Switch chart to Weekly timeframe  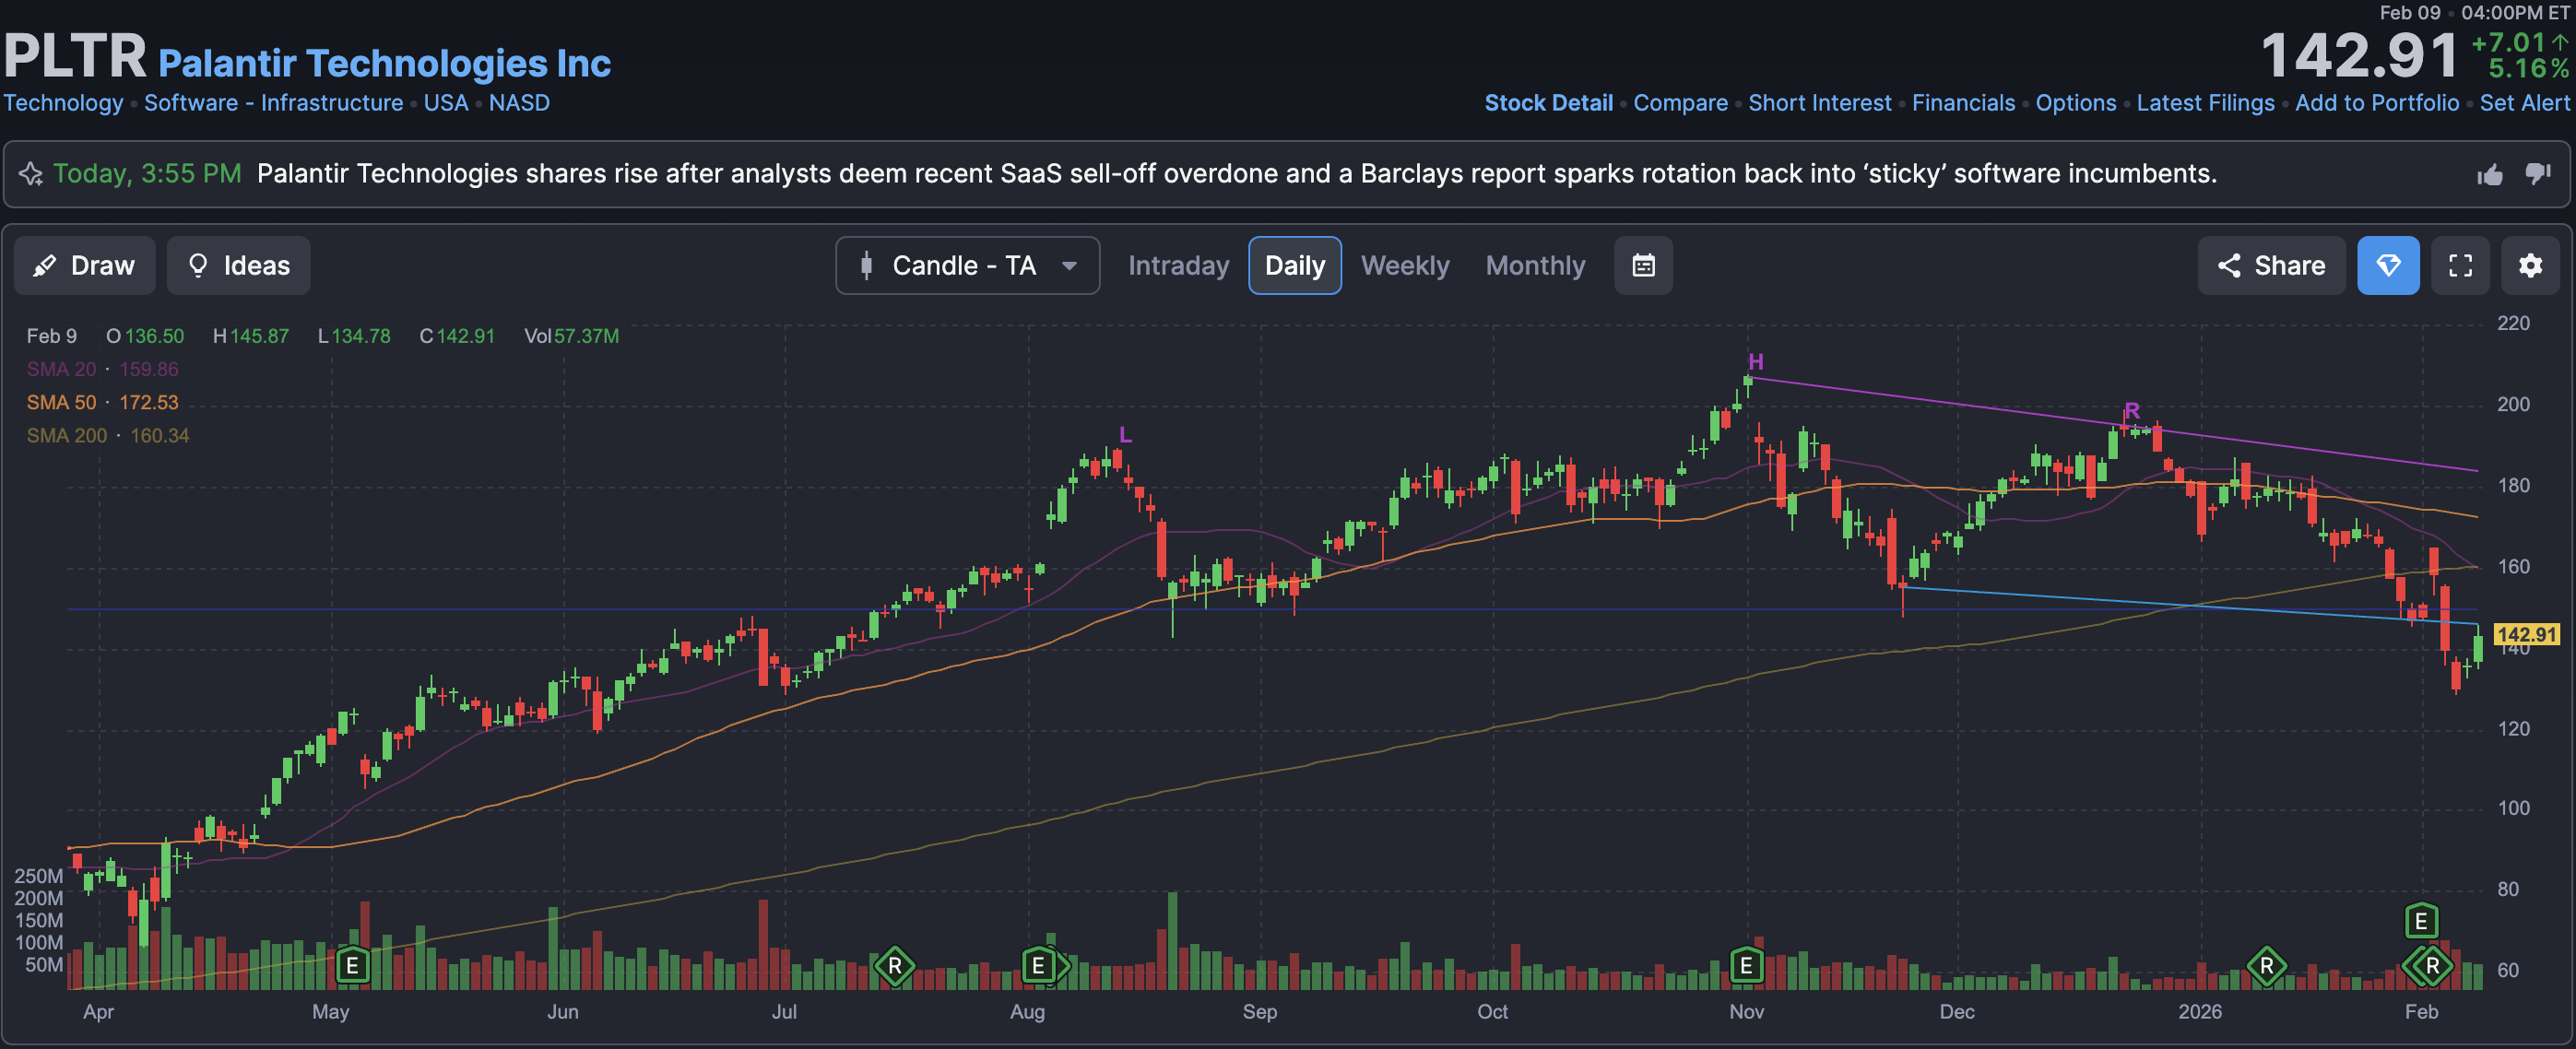click(1404, 265)
